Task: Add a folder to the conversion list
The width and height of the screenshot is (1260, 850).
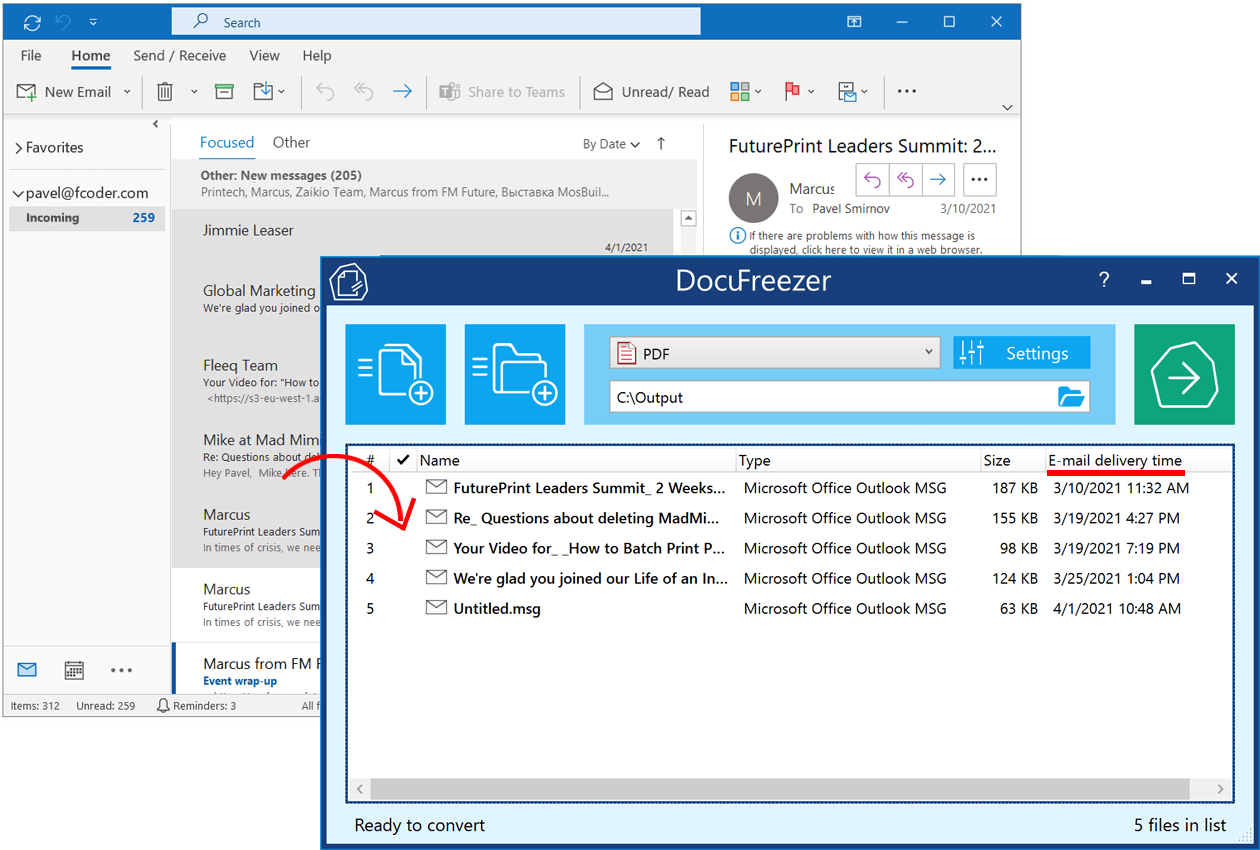Action: point(514,374)
